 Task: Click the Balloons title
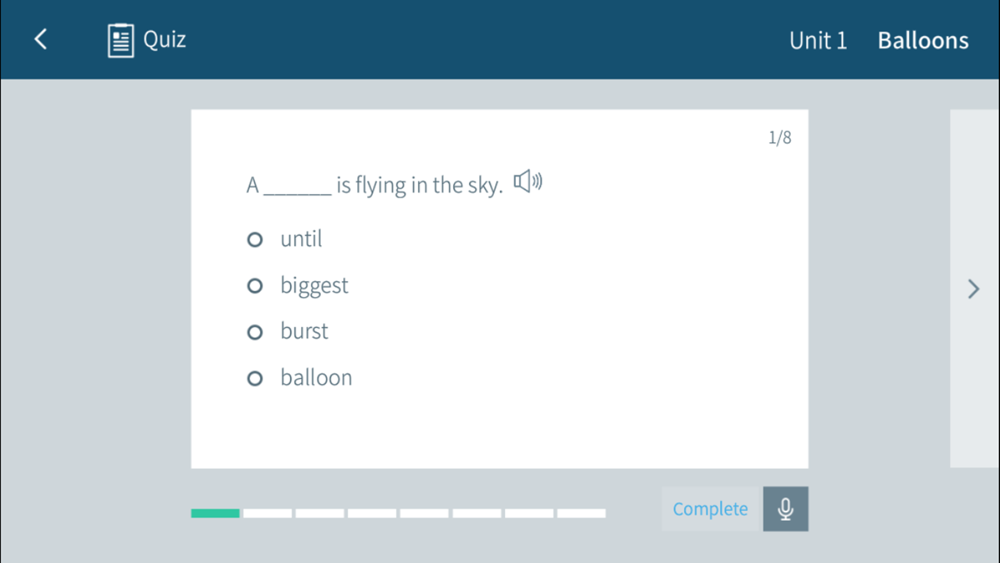coord(923,40)
